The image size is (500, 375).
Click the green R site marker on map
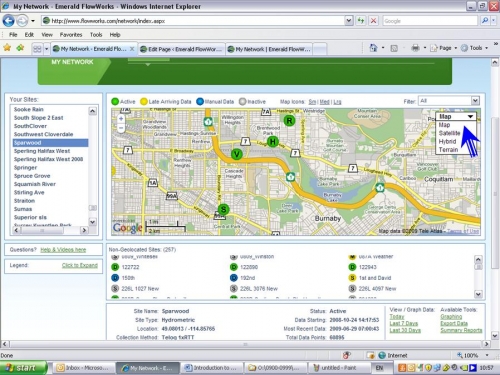[x=289, y=121]
